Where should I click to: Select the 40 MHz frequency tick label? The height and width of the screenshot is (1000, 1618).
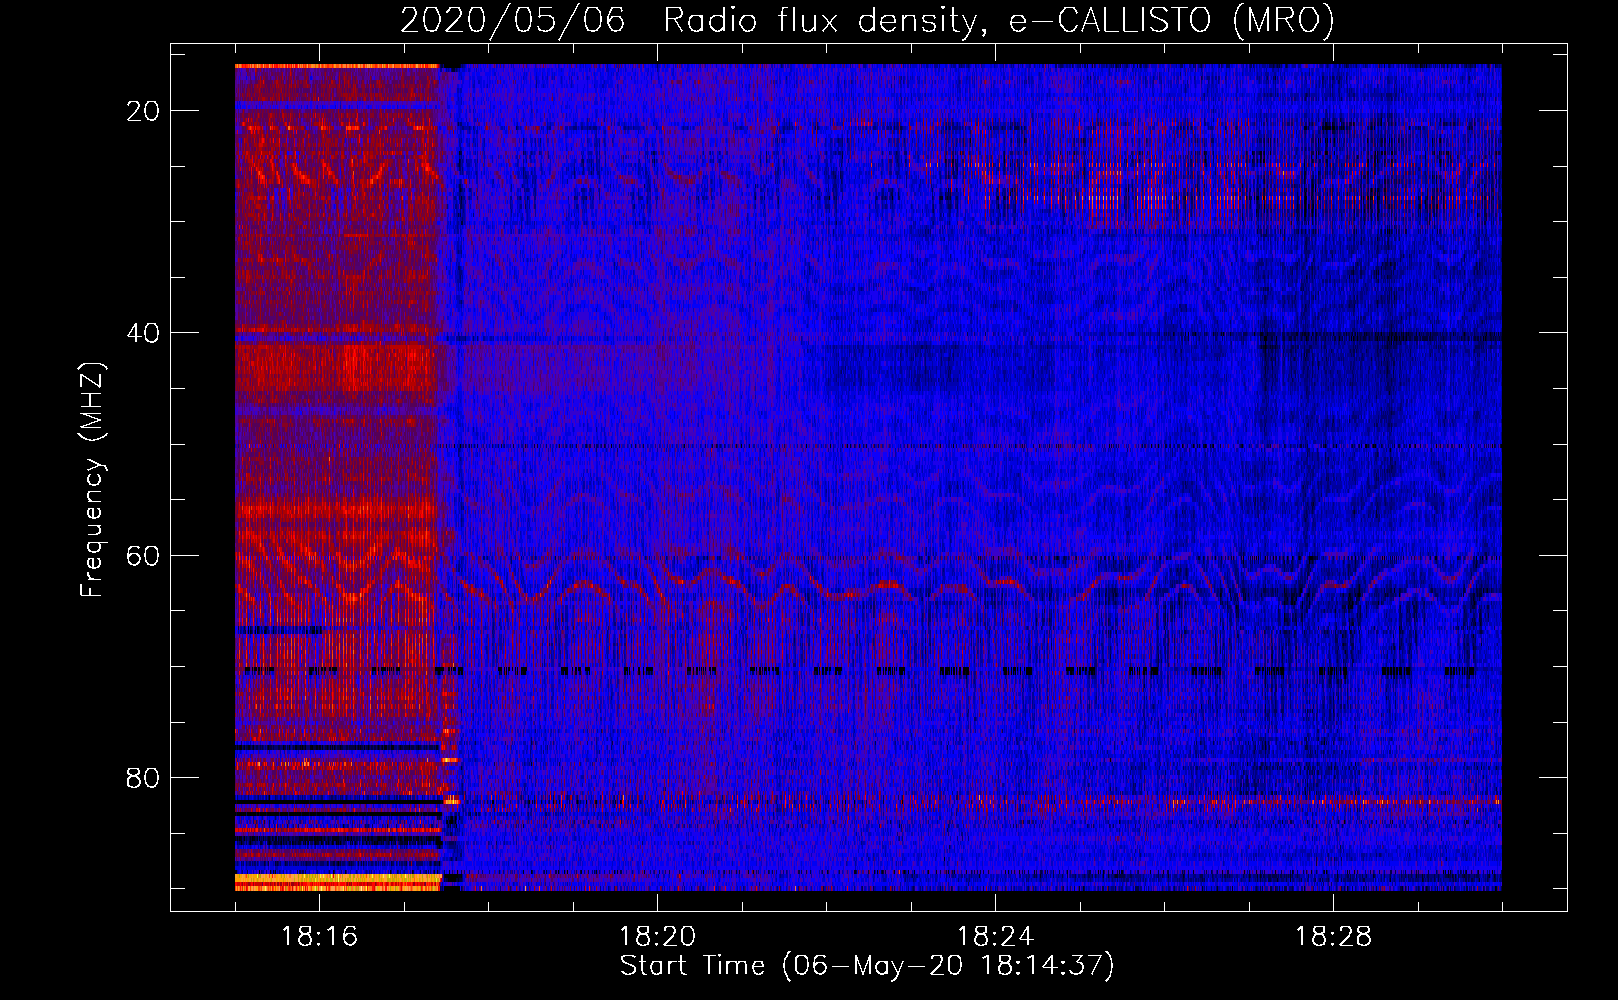coord(143,333)
